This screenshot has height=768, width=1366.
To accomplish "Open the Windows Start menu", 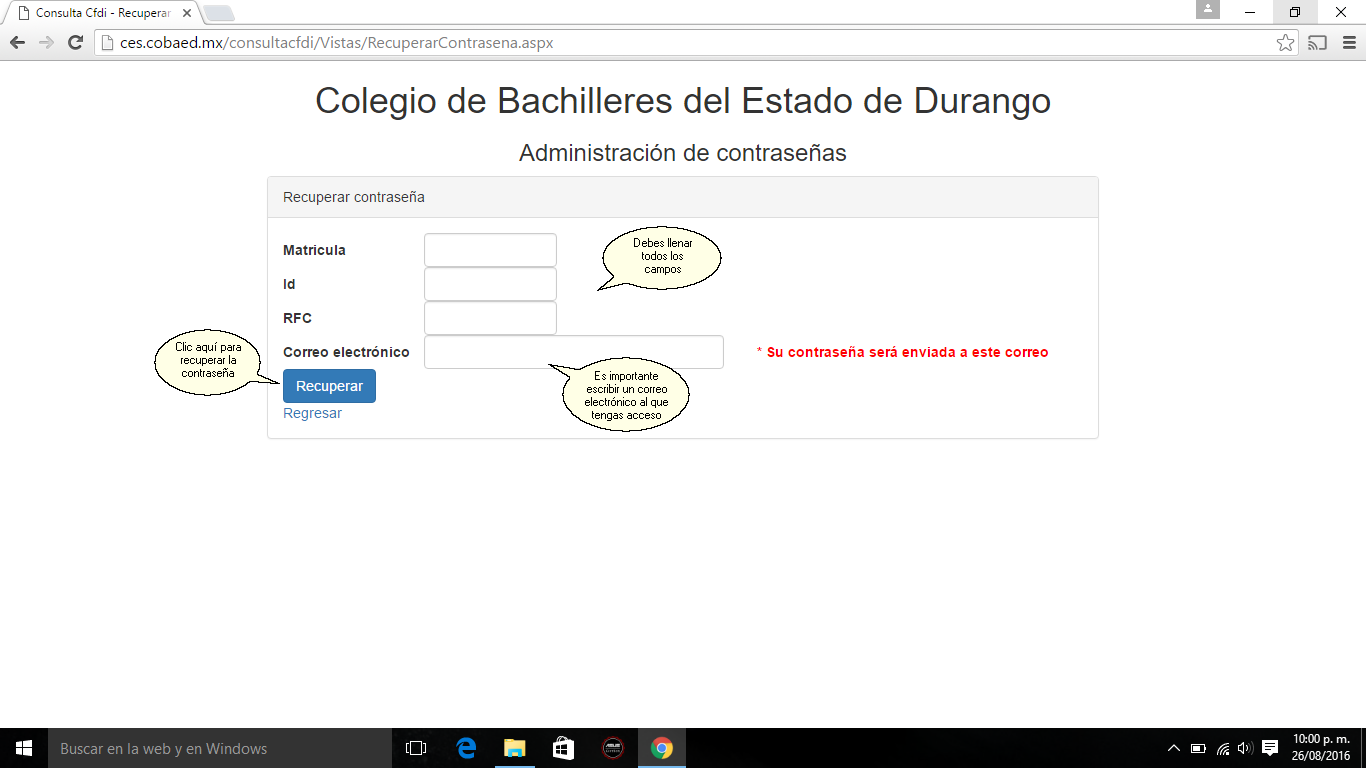I will [x=24, y=748].
